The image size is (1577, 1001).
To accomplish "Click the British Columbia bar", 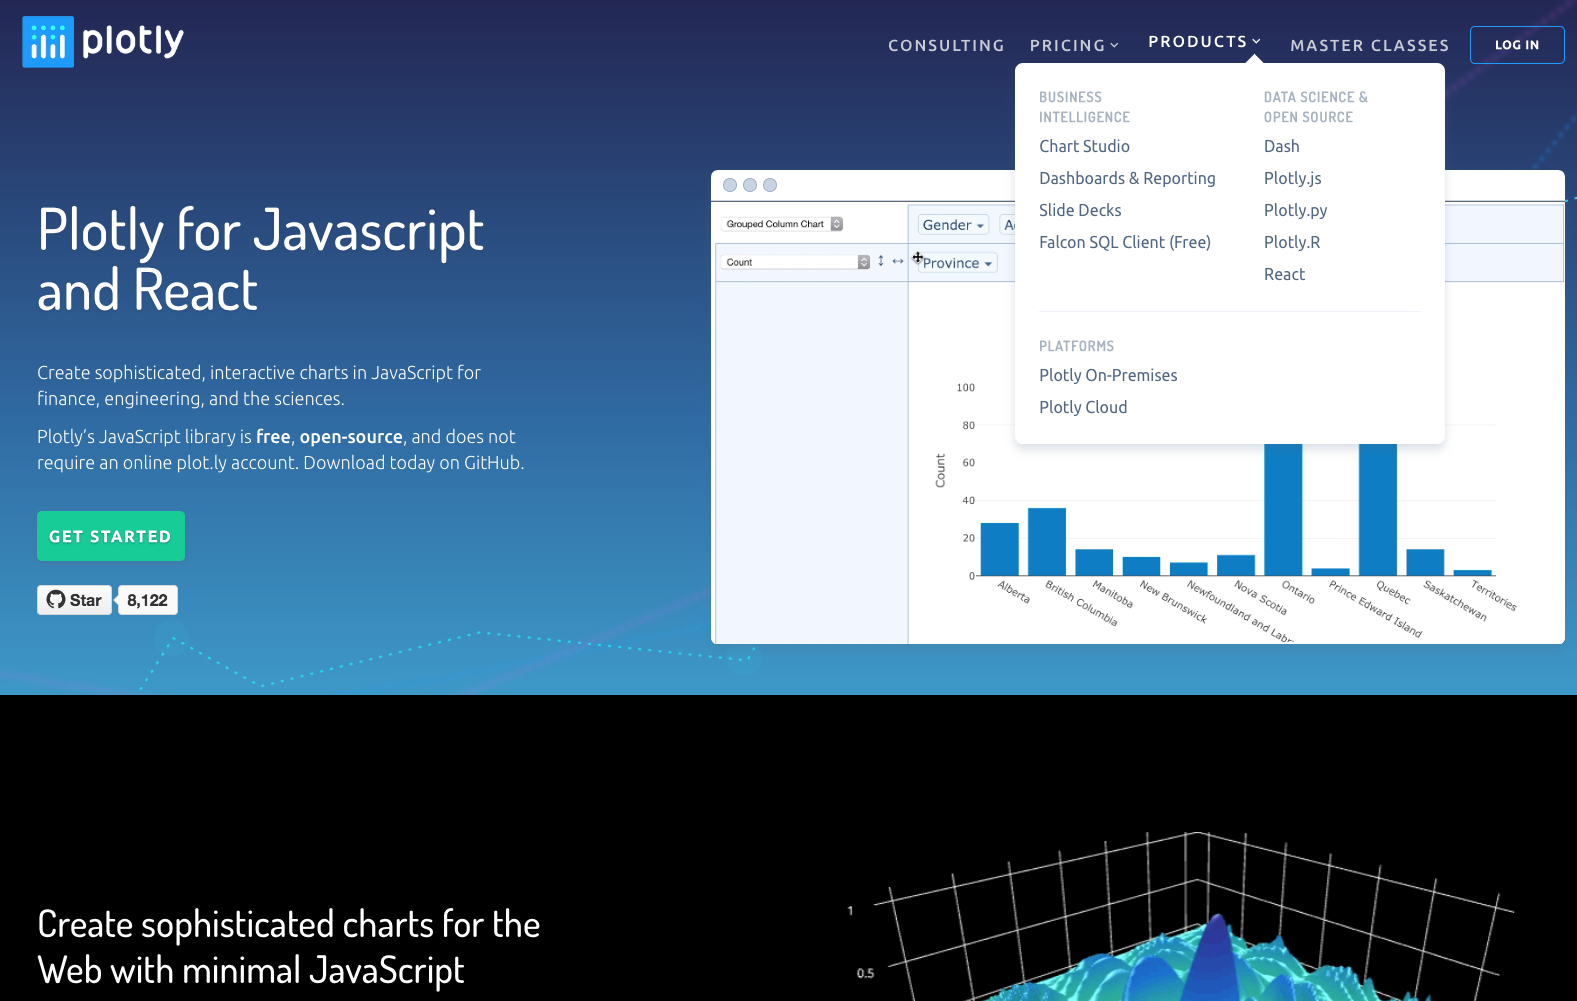I will click(x=1047, y=542).
